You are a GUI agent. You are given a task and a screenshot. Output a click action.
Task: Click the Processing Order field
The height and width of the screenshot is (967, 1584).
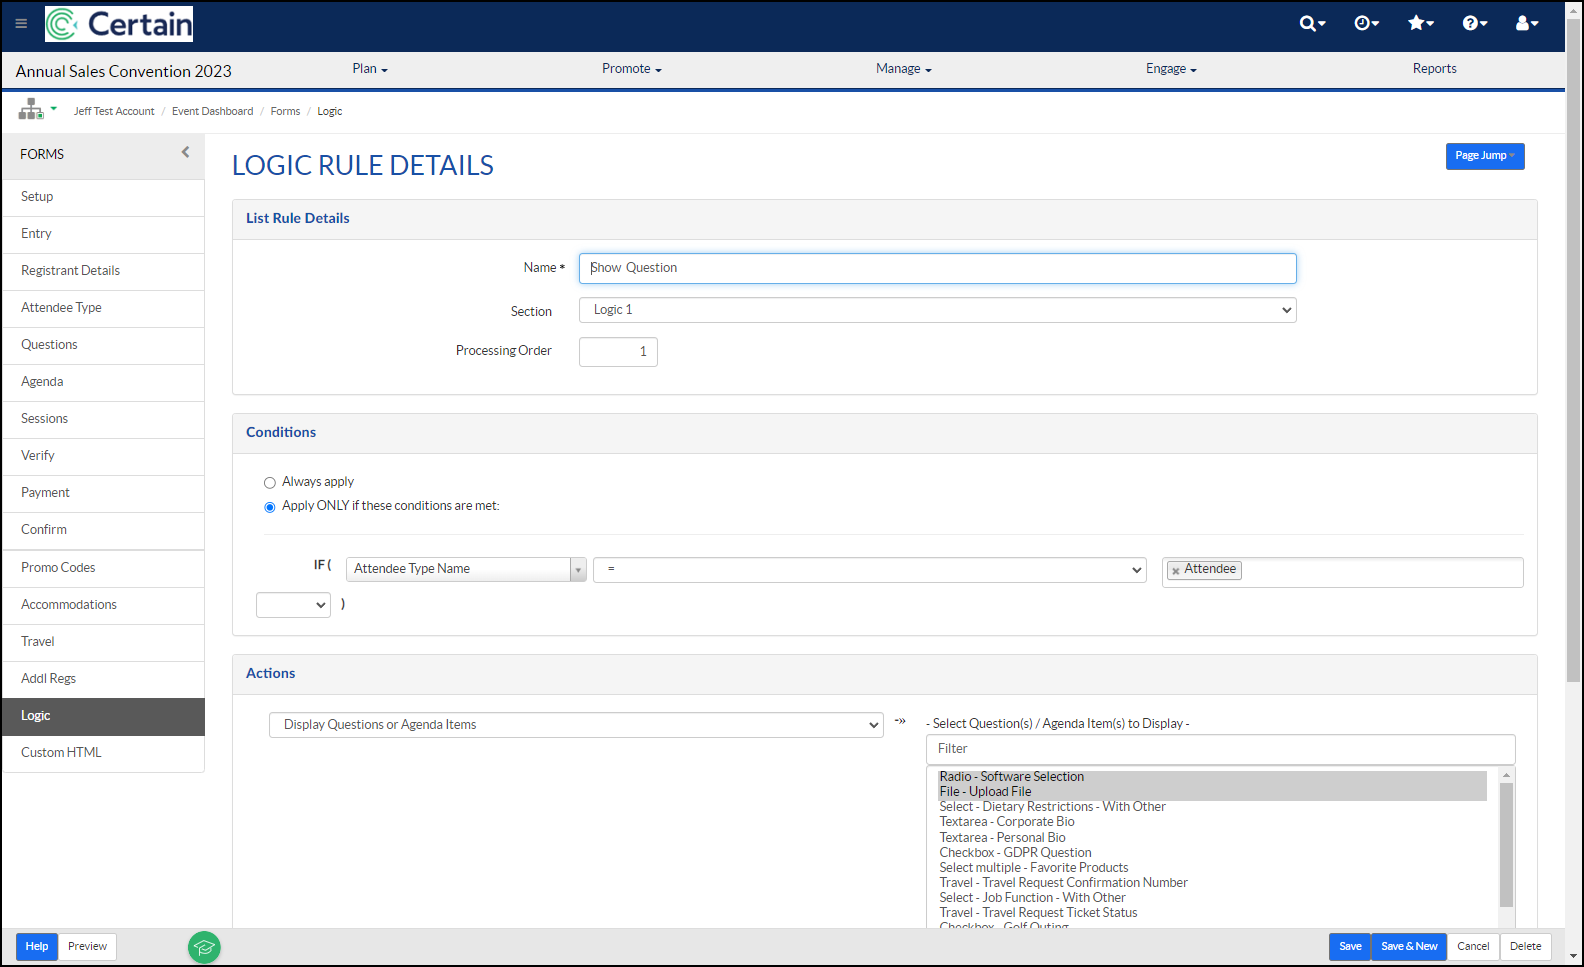click(618, 352)
